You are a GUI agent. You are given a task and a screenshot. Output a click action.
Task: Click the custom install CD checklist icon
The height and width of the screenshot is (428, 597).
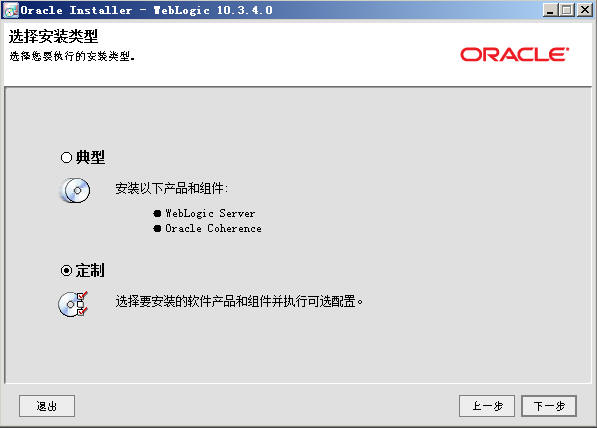pyautogui.click(x=73, y=304)
